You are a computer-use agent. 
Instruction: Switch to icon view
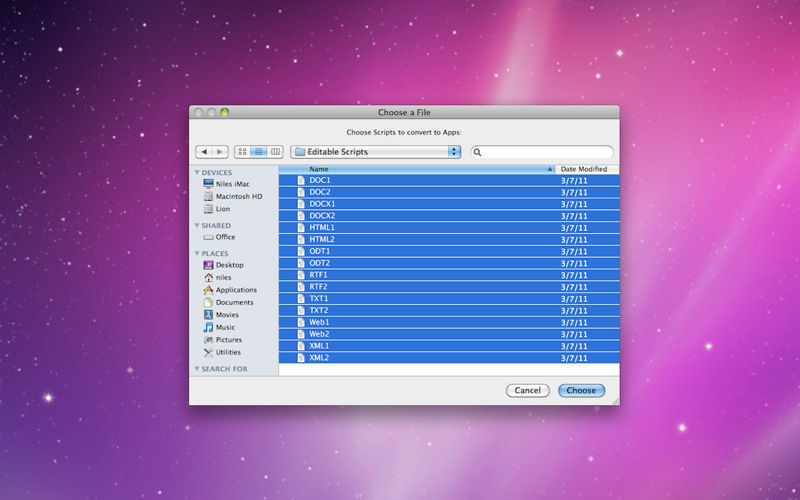(x=242, y=152)
